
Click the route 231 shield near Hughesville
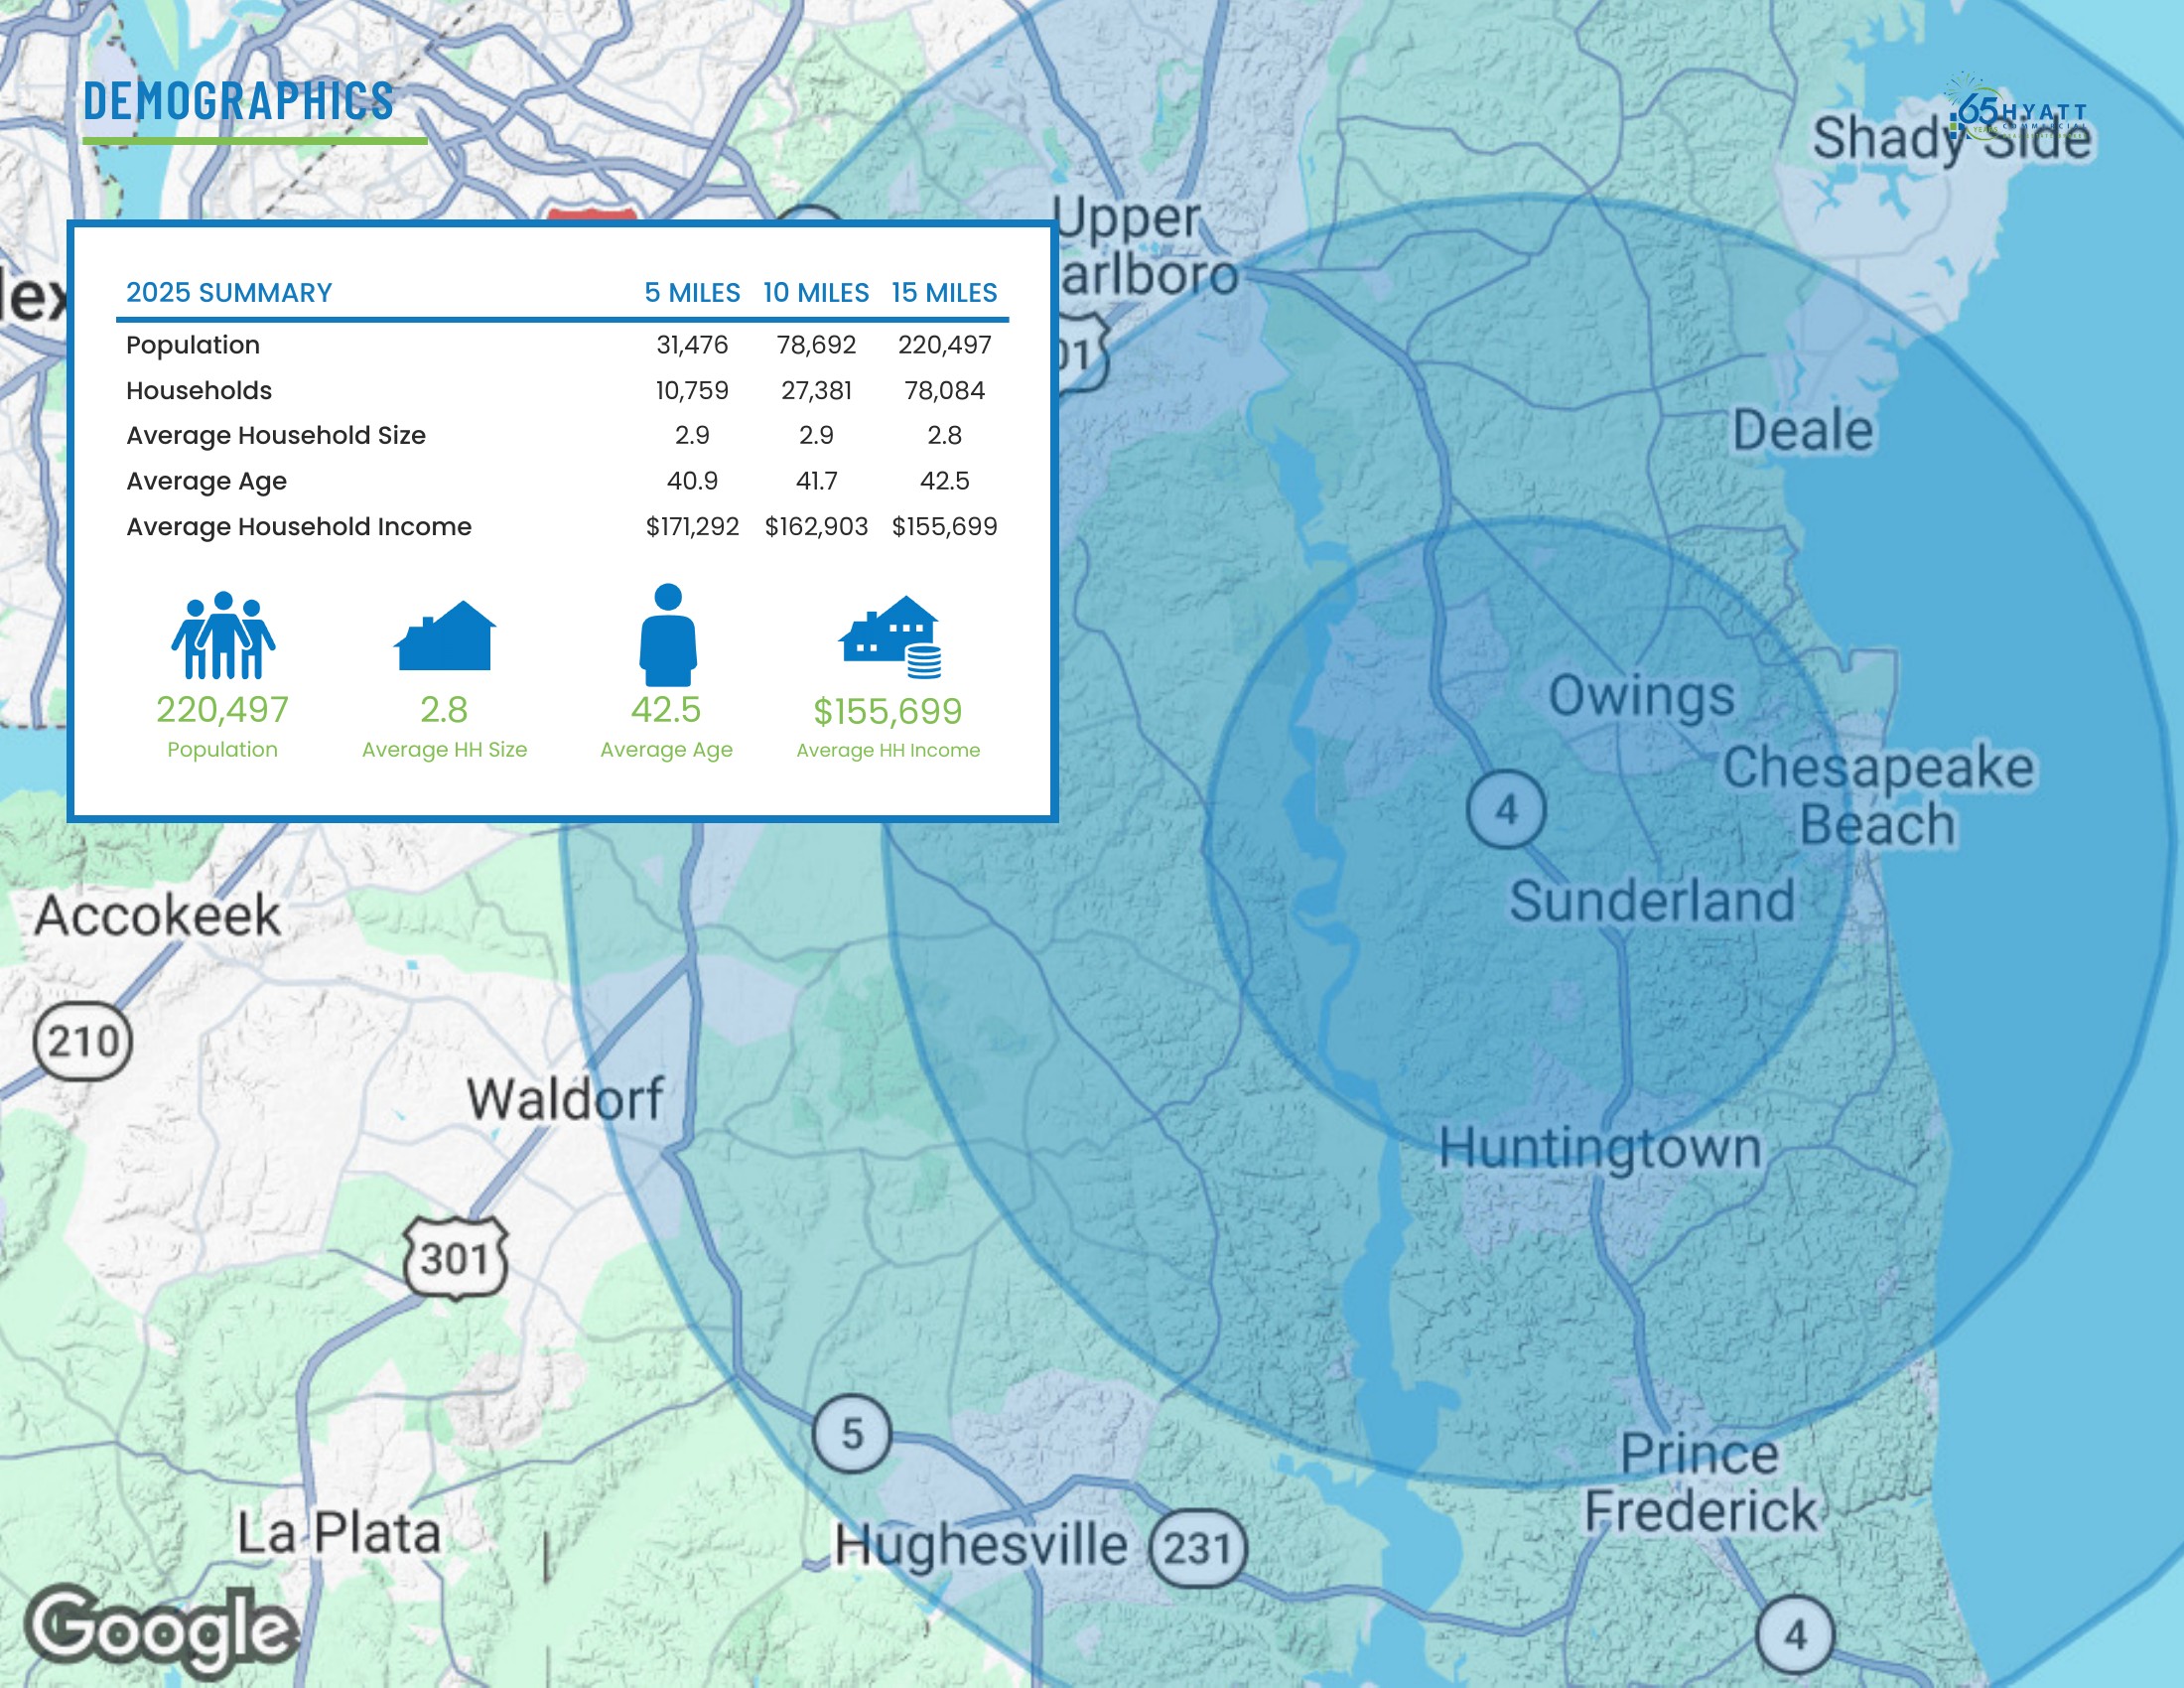tap(1198, 1549)
